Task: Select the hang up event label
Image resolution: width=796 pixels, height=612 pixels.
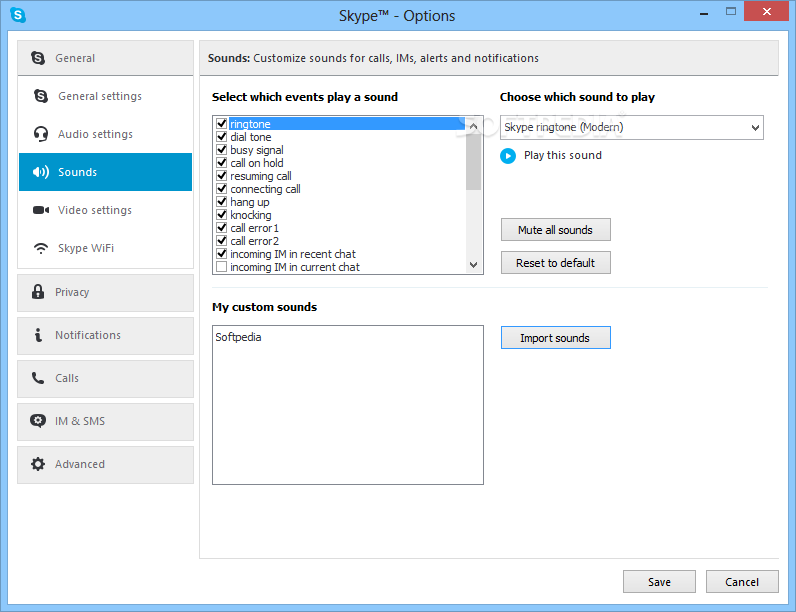Action: tap(250, 202)
